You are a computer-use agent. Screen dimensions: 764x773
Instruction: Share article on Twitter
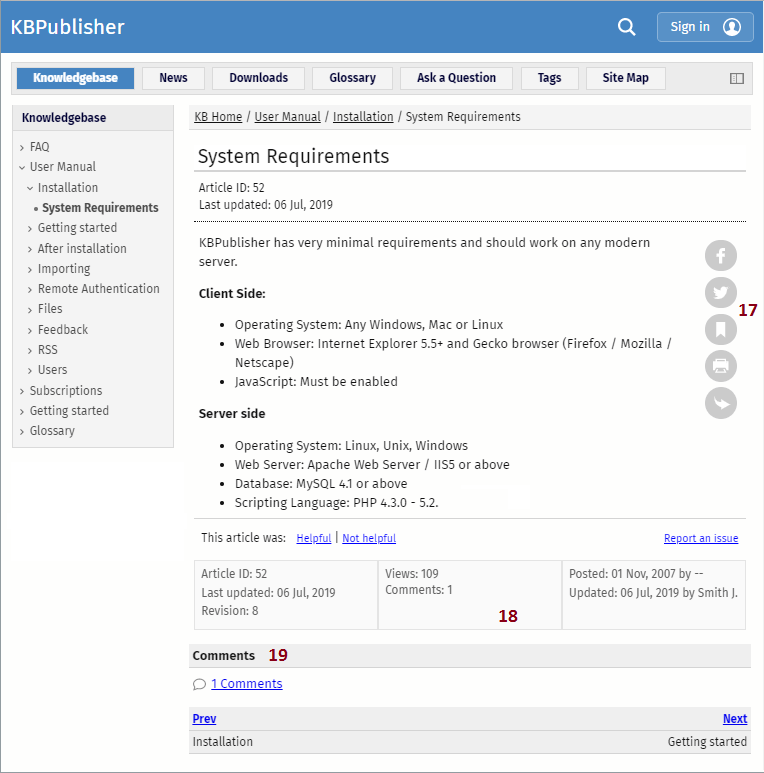[721, 292]
